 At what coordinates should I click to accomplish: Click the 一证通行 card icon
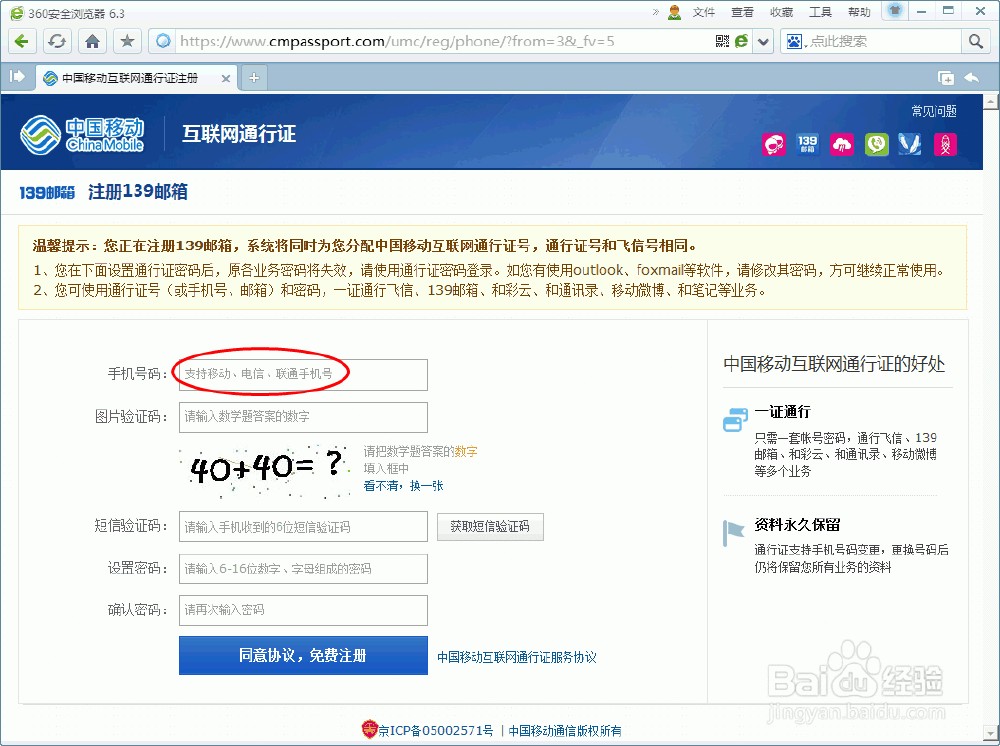pos(735,420)
